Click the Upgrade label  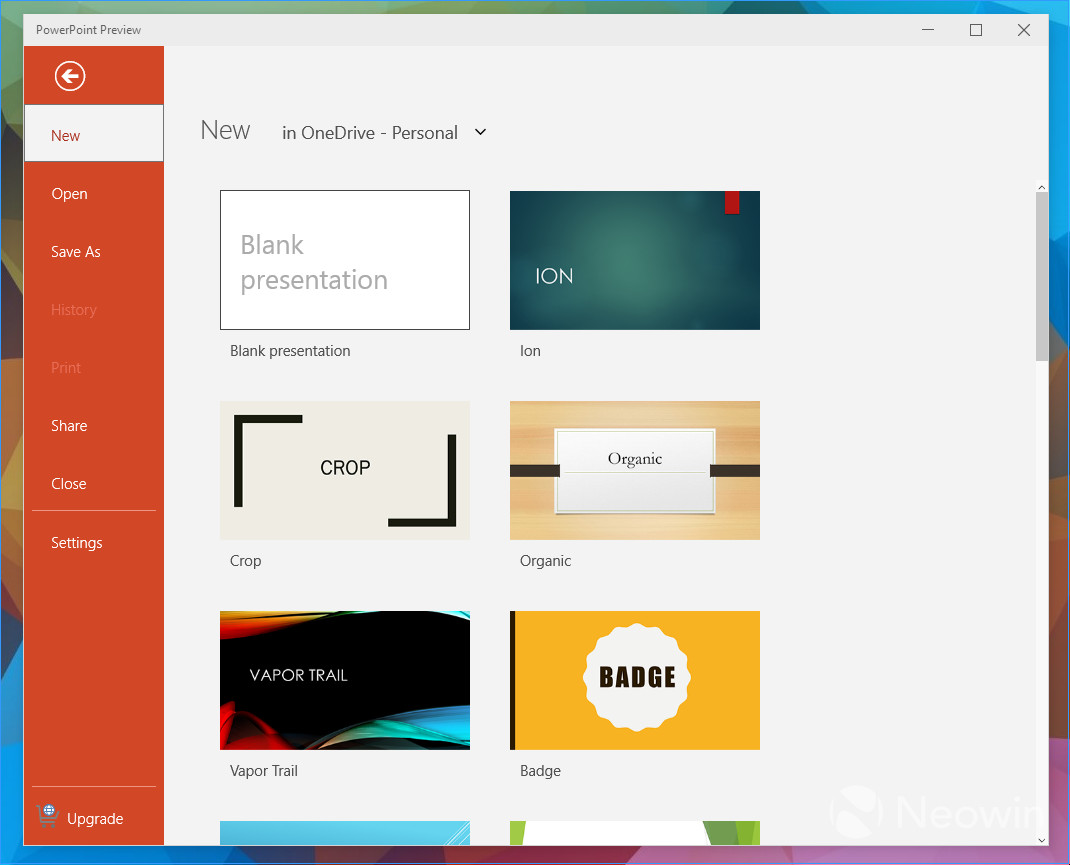(x=93, y=818)
